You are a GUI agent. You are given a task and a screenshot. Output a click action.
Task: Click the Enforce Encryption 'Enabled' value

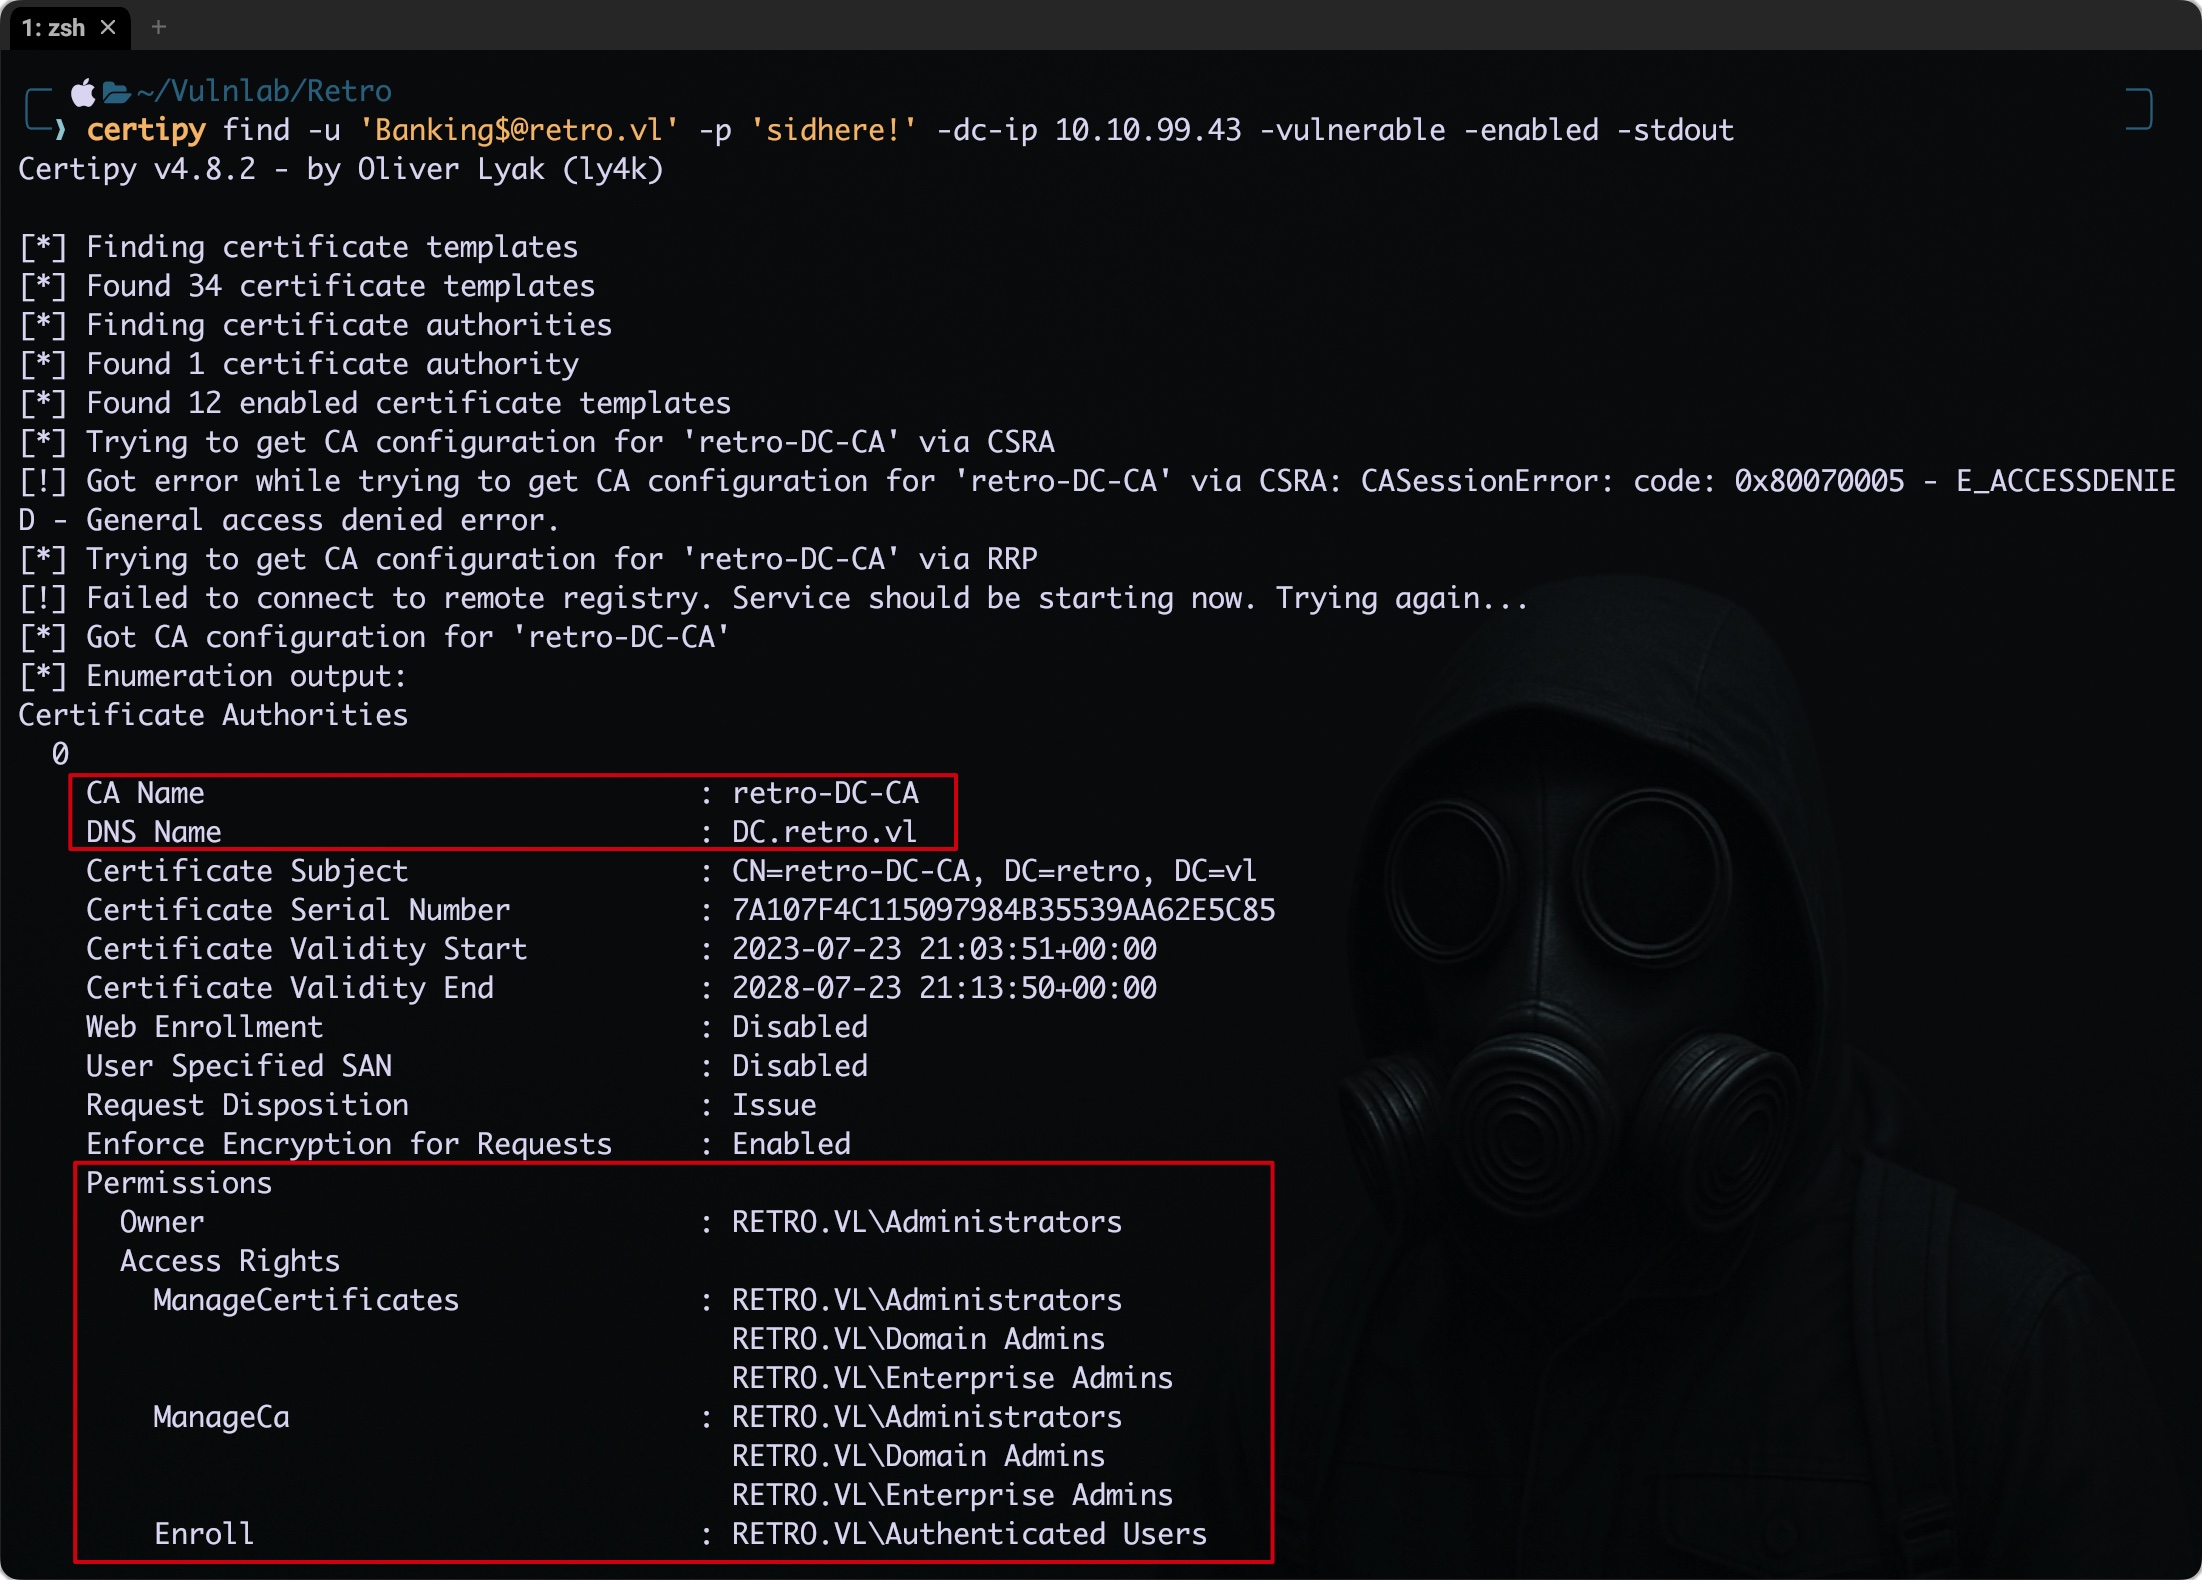click(x=791, y=1144)
